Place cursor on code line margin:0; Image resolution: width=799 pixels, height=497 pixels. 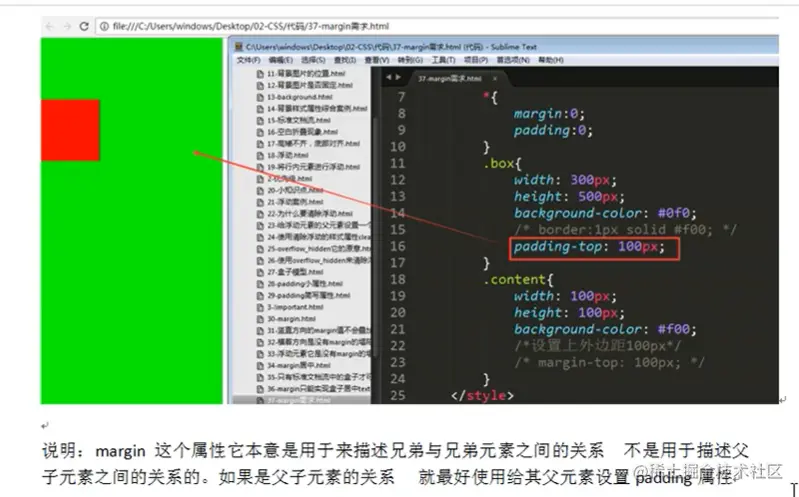pyautogui.click(x=549, y=113)
